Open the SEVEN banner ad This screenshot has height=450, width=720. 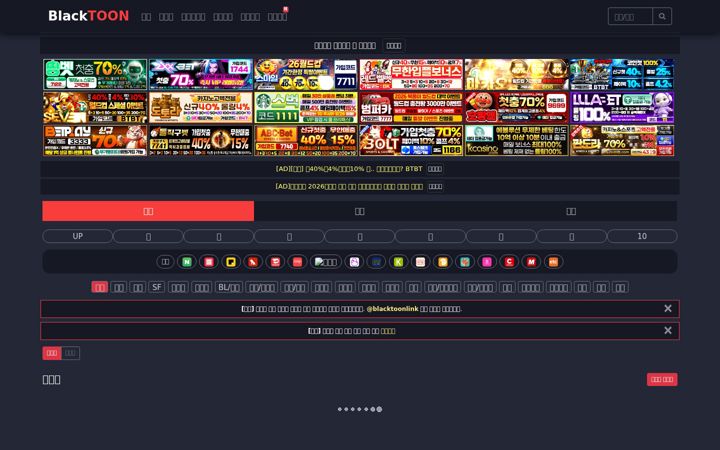coord(95,107)
